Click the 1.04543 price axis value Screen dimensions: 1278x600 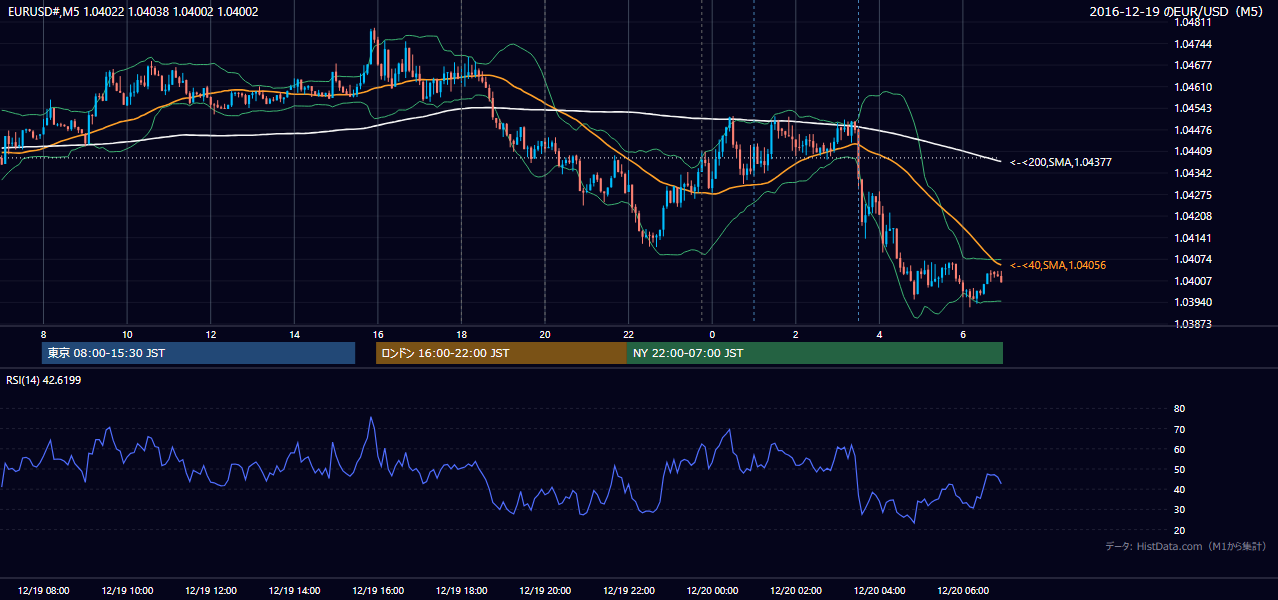tap(1194, 108)
